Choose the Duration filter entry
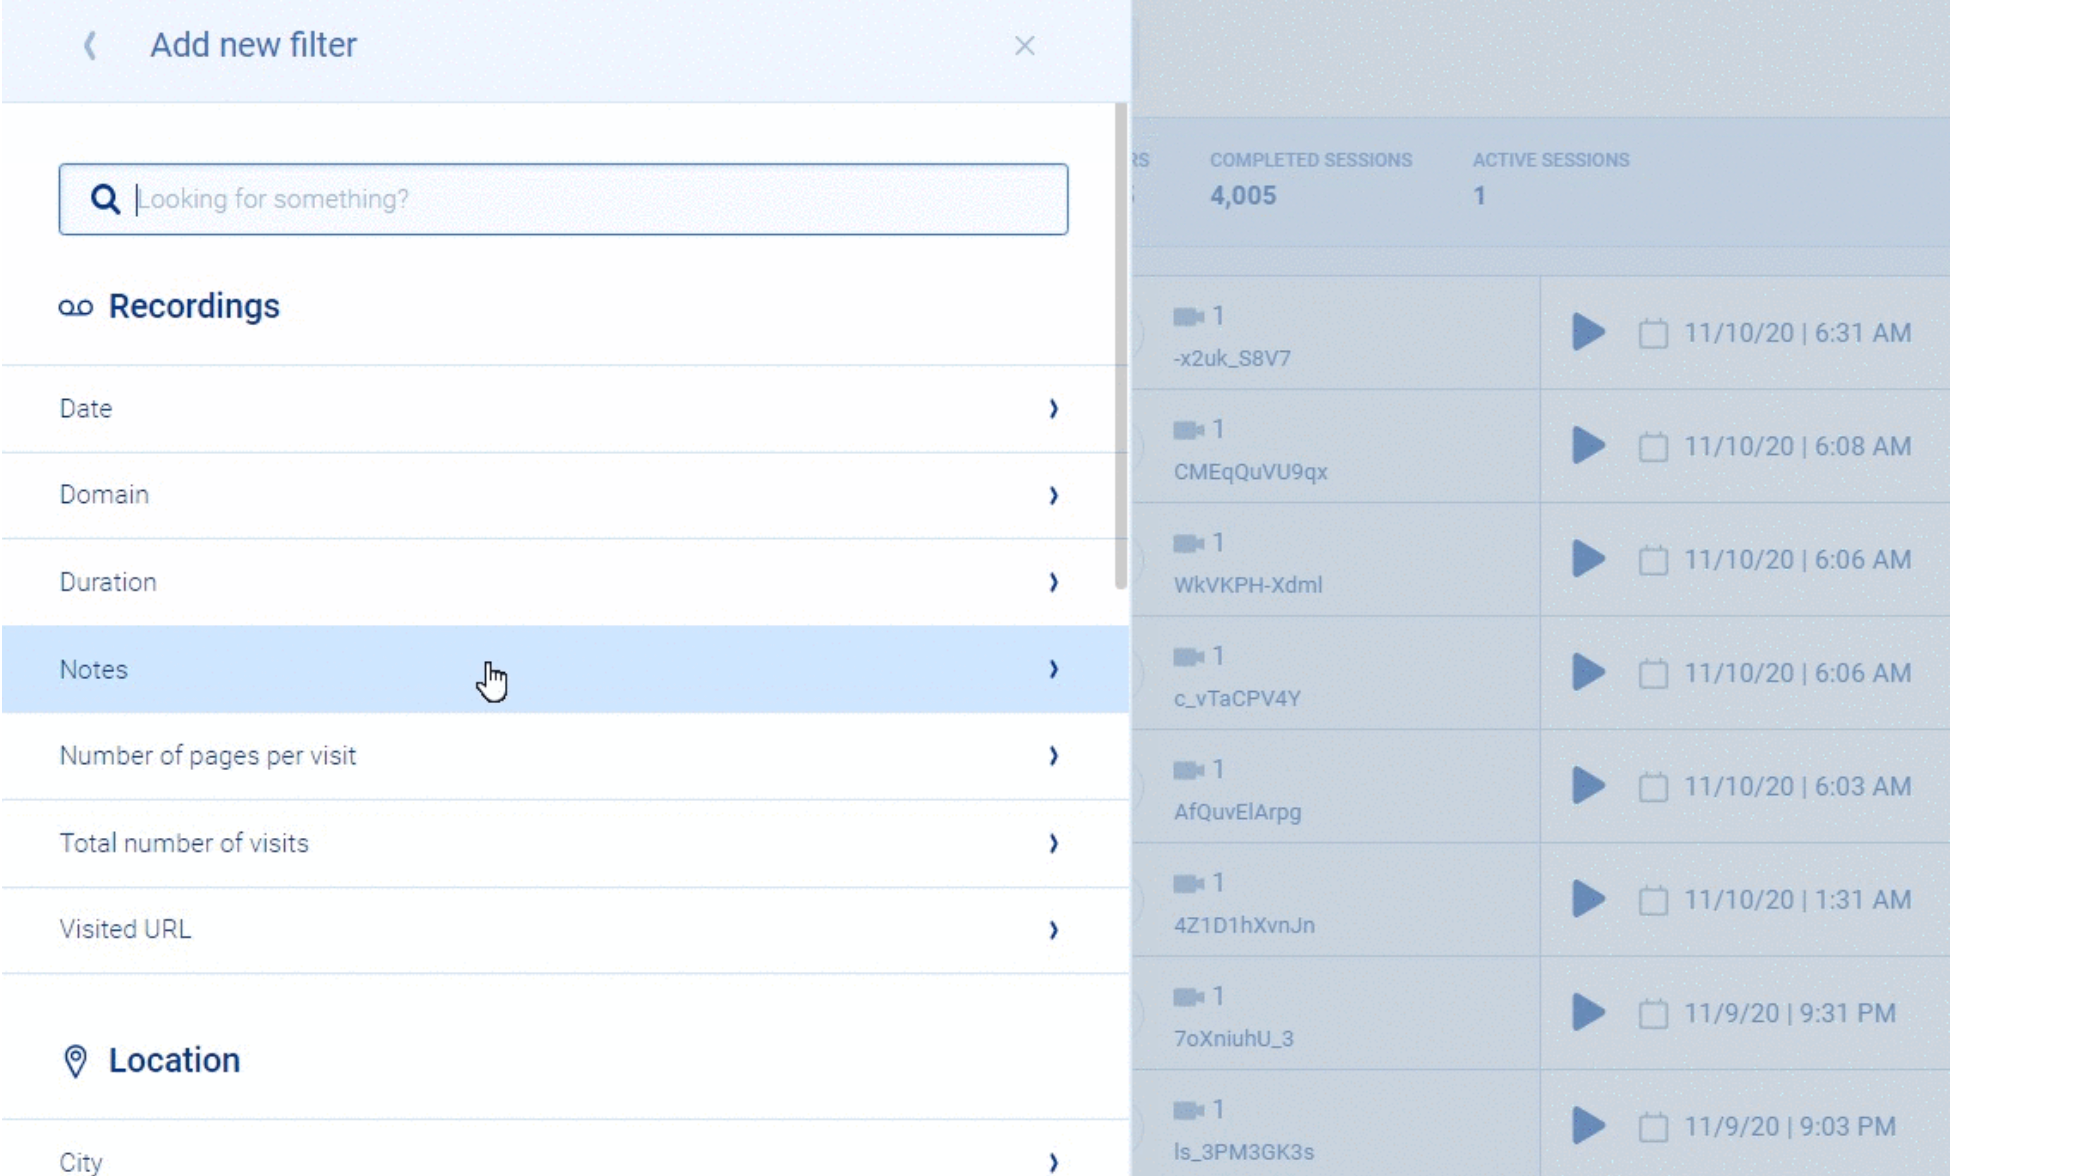The width and height of the screenshot is (2092, 1176). pos(108,582)
